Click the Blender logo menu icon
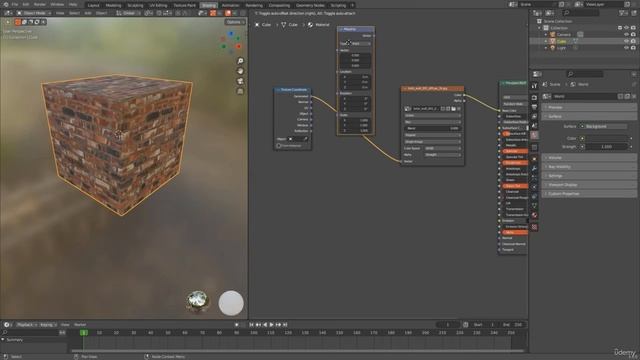Viewport: 640px width, 360px height. pyautogui.click(x=6, y=4)
